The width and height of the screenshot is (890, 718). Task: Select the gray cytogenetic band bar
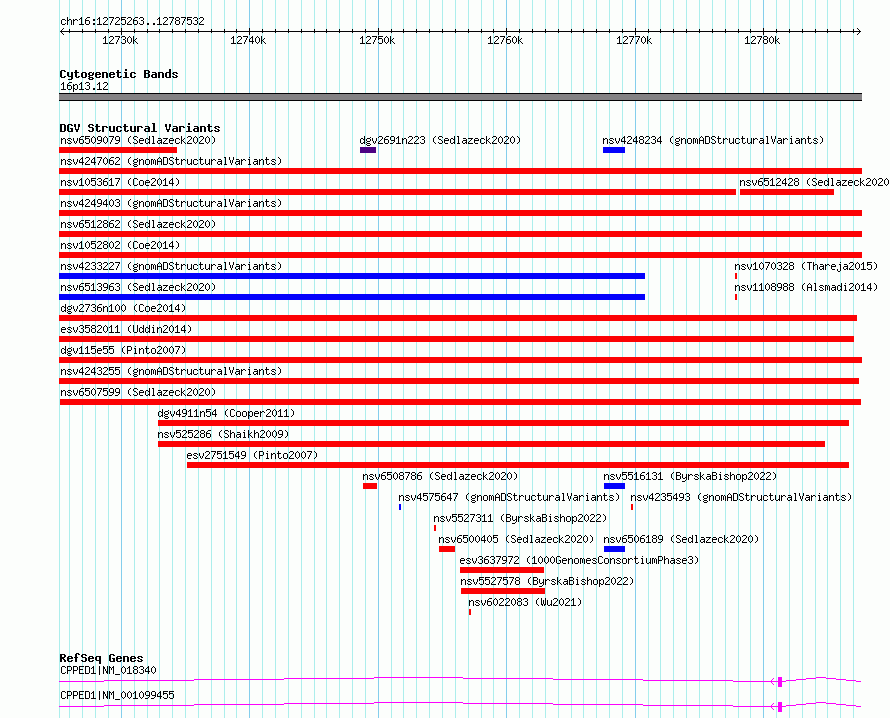(x=460, y=97)
